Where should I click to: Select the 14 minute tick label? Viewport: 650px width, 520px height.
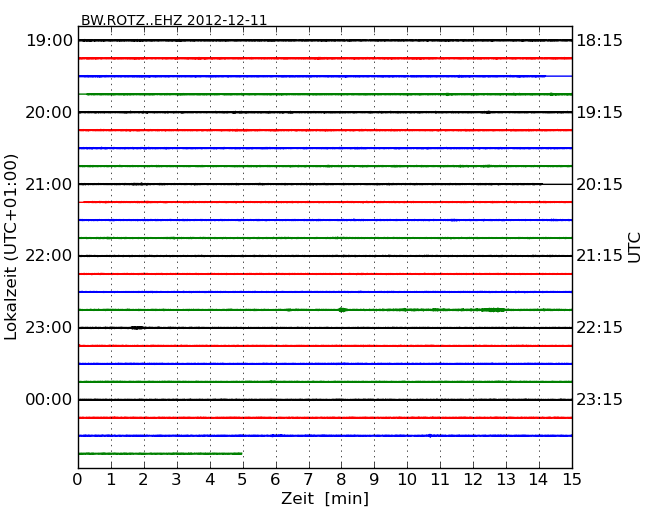[x=538, y=480]
